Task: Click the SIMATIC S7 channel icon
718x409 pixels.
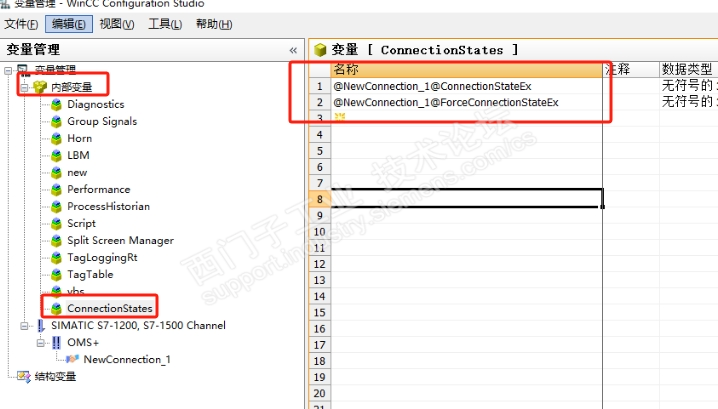Action: click(40, 326)
